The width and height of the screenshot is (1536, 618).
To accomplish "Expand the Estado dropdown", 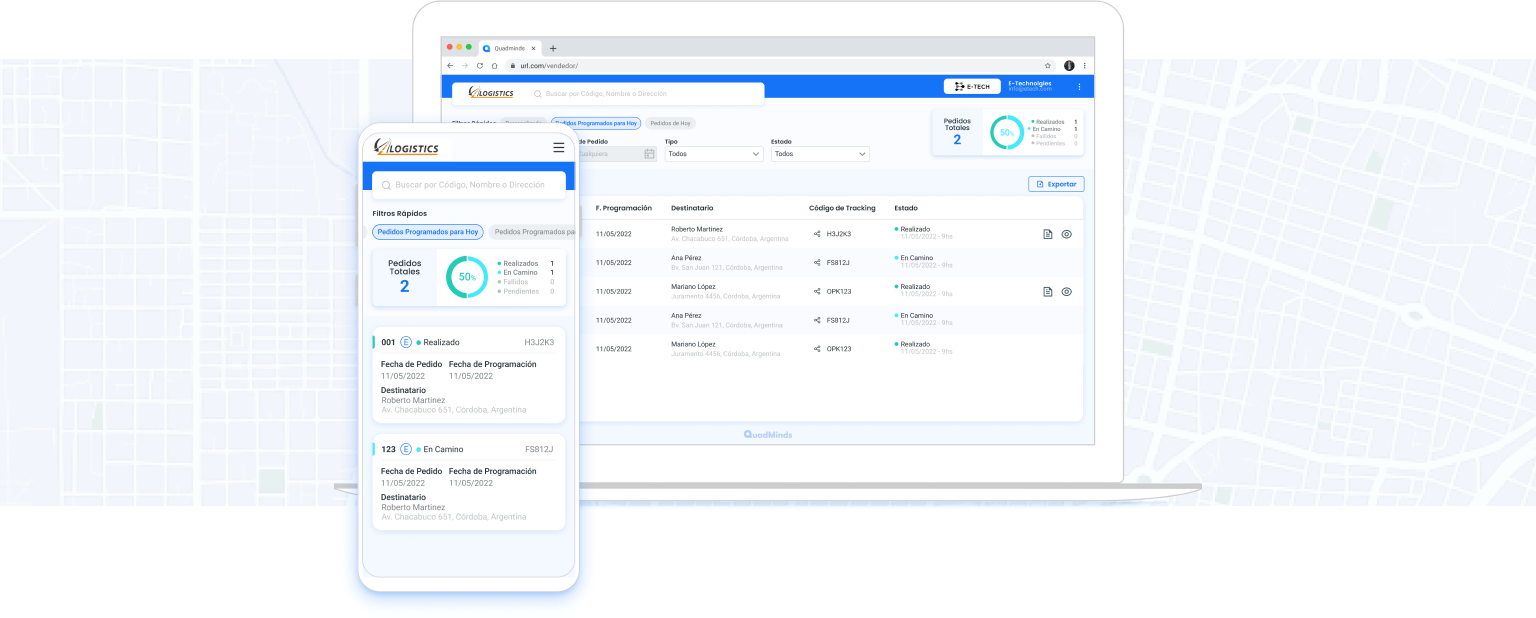I will 820,154.
